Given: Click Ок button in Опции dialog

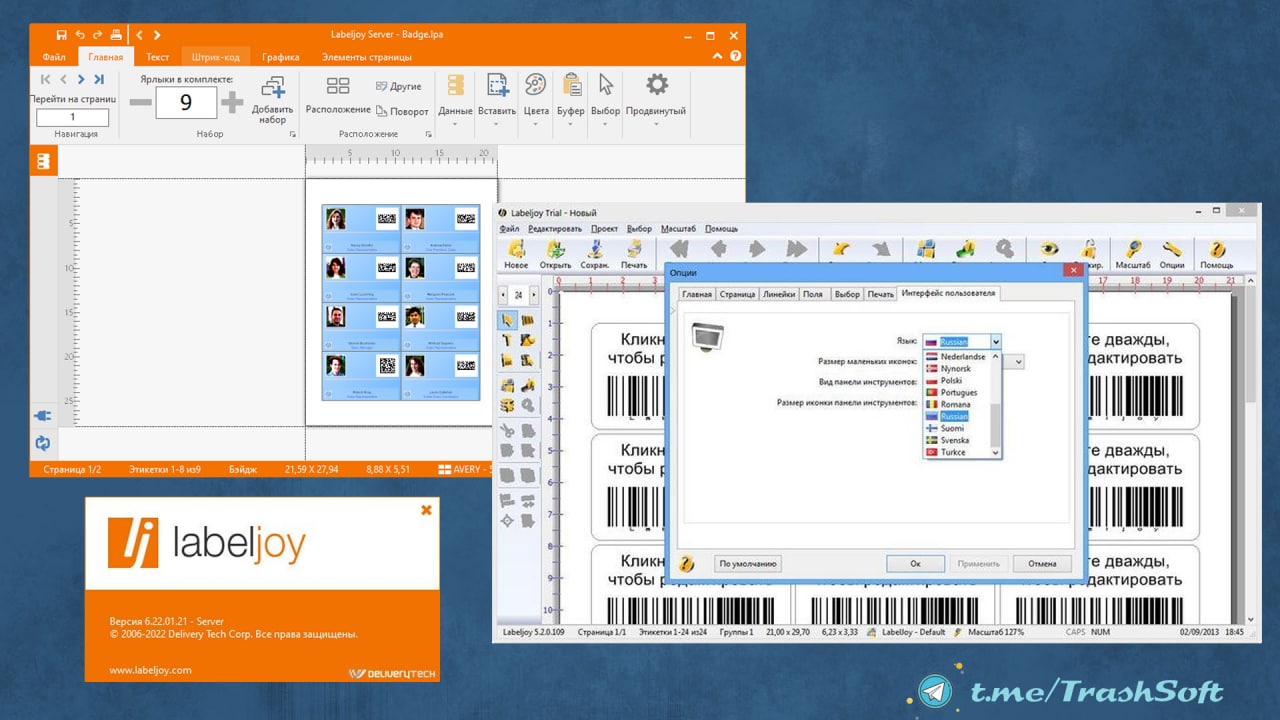Looking at the screenshot, I should (915, 564).
